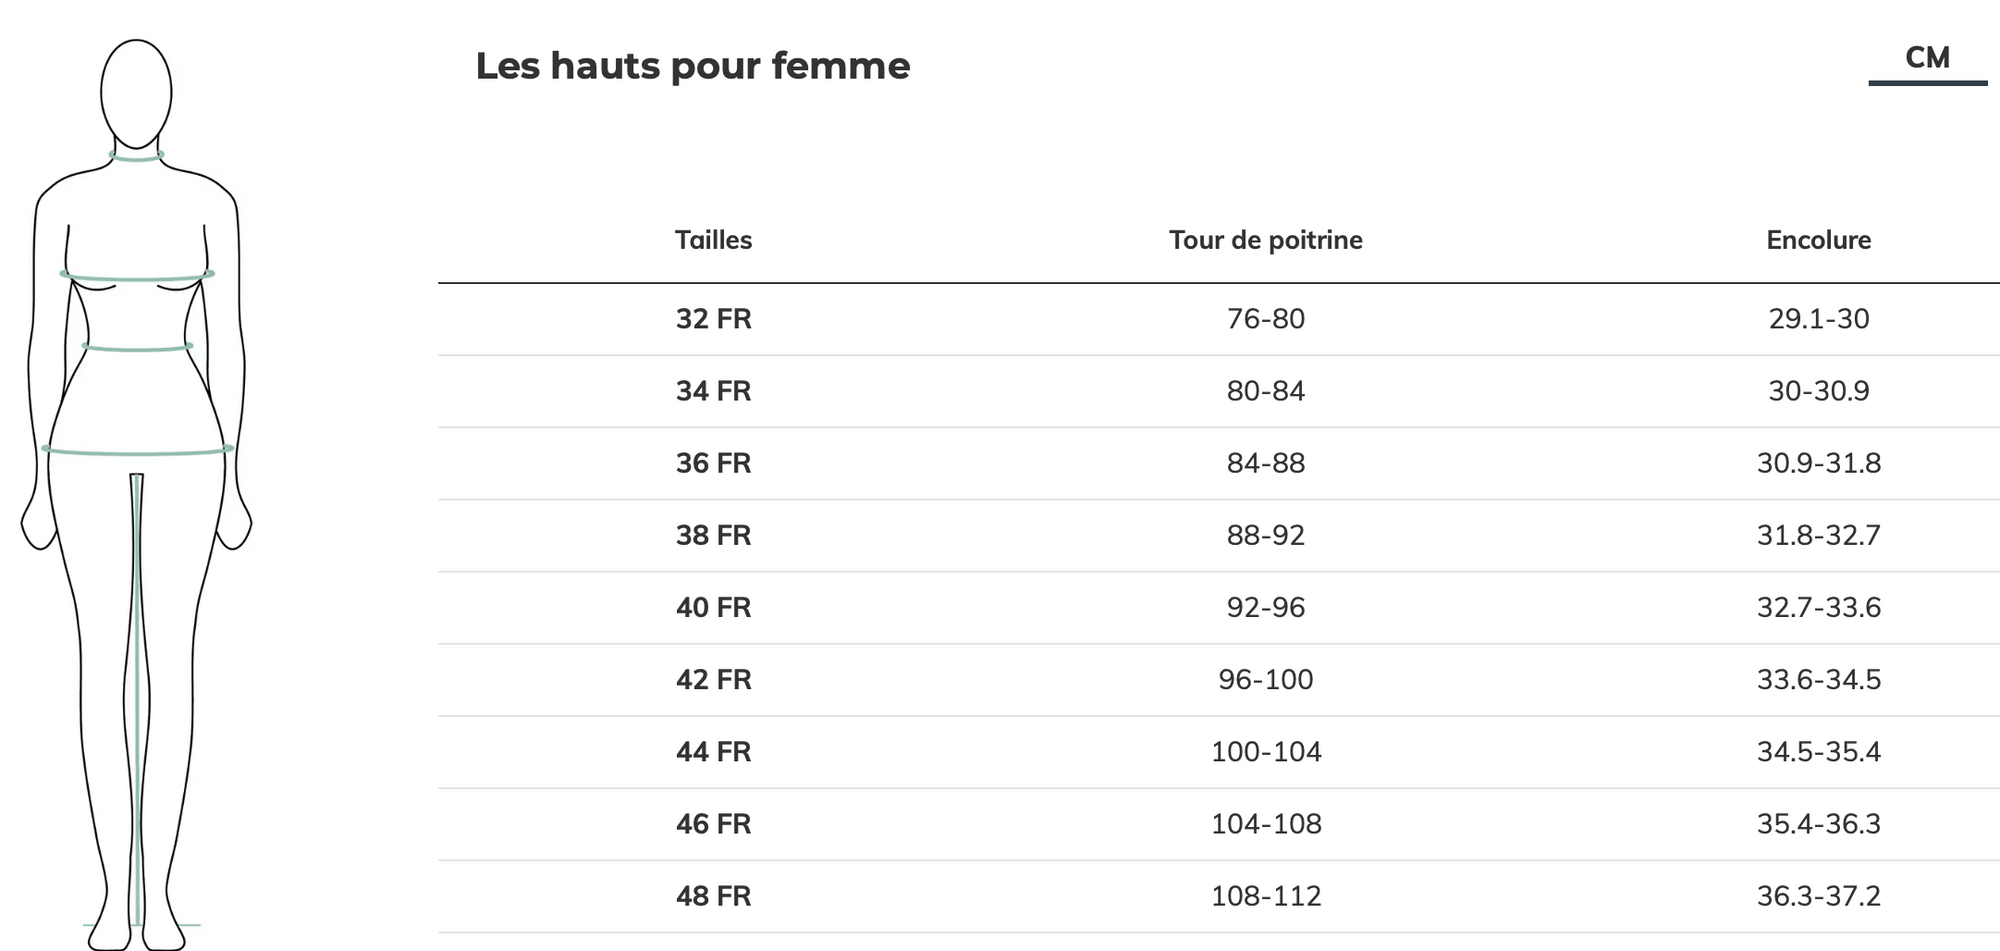Select the 44 FR size row
The height and width of the screenshot is (951, 2000).
pos(1219,751)
